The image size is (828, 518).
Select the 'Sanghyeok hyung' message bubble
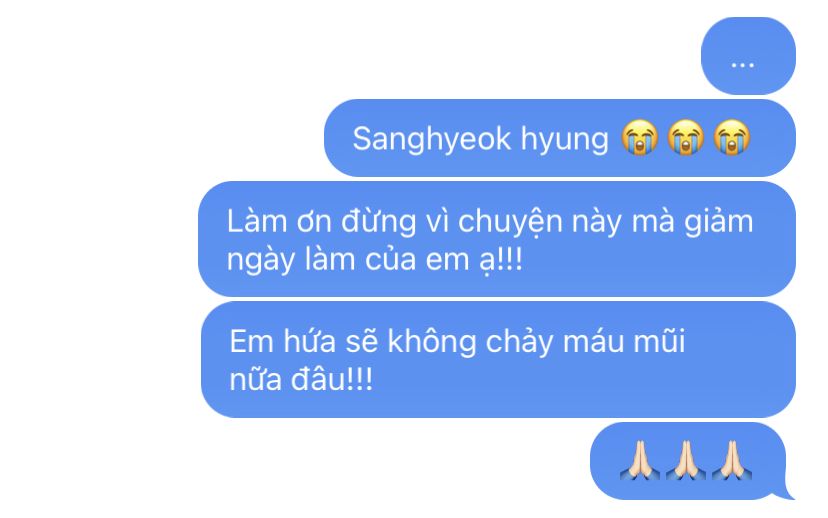click(560, 138)
